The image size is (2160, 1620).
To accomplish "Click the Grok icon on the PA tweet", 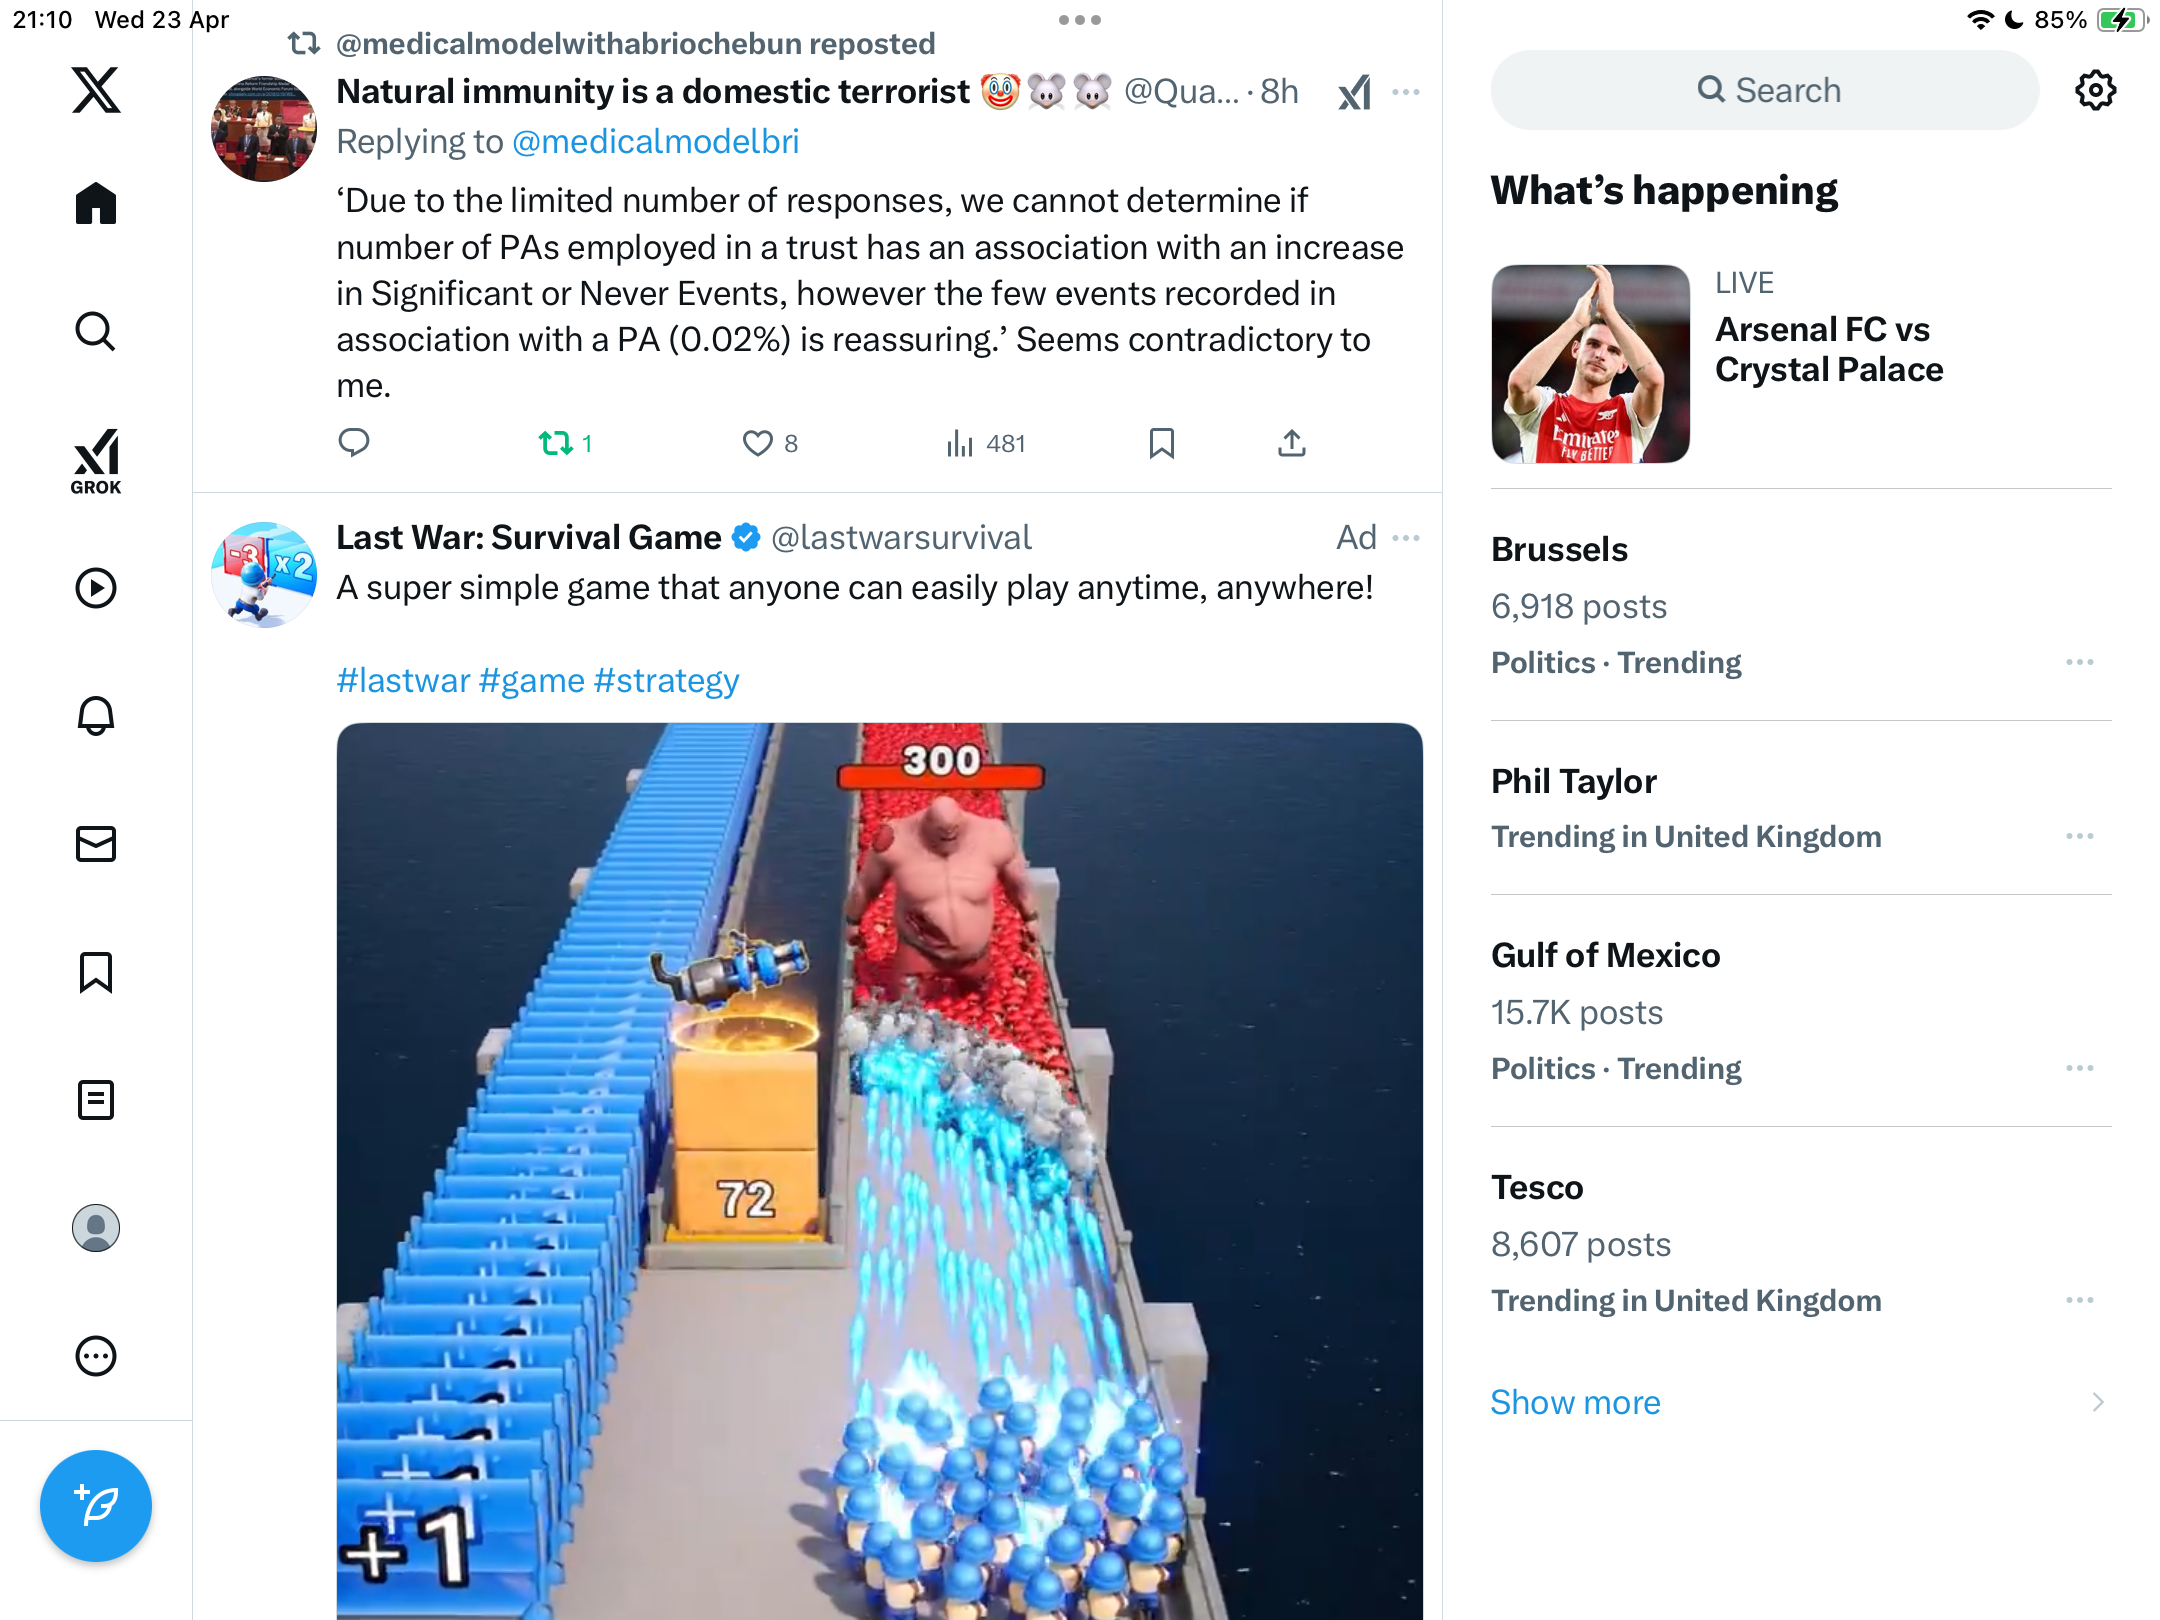I will click(1355, 93).
